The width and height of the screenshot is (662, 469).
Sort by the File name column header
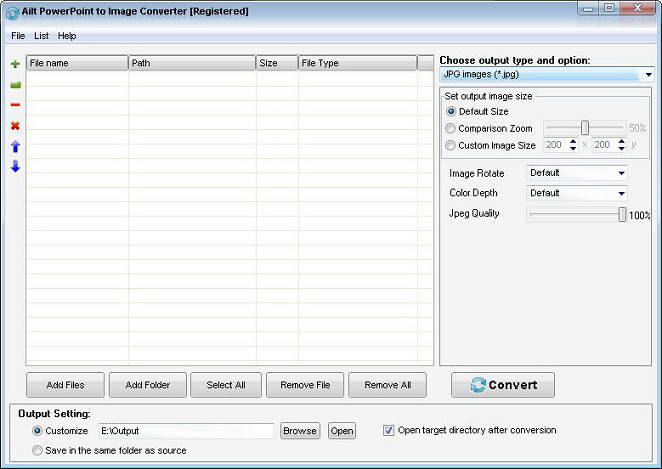pyautogui.click(x=77, y=63)
